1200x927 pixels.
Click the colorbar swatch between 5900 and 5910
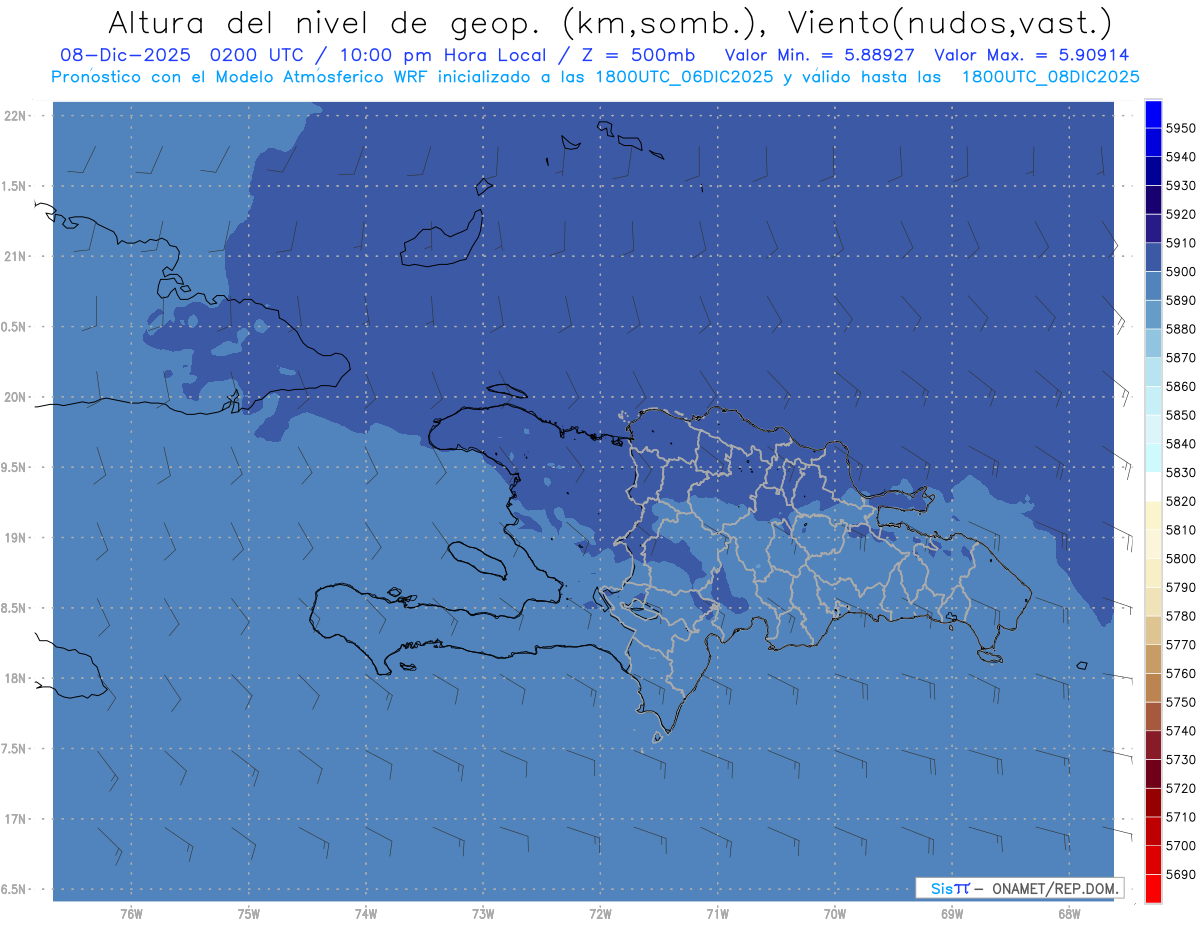point(1153,258)
